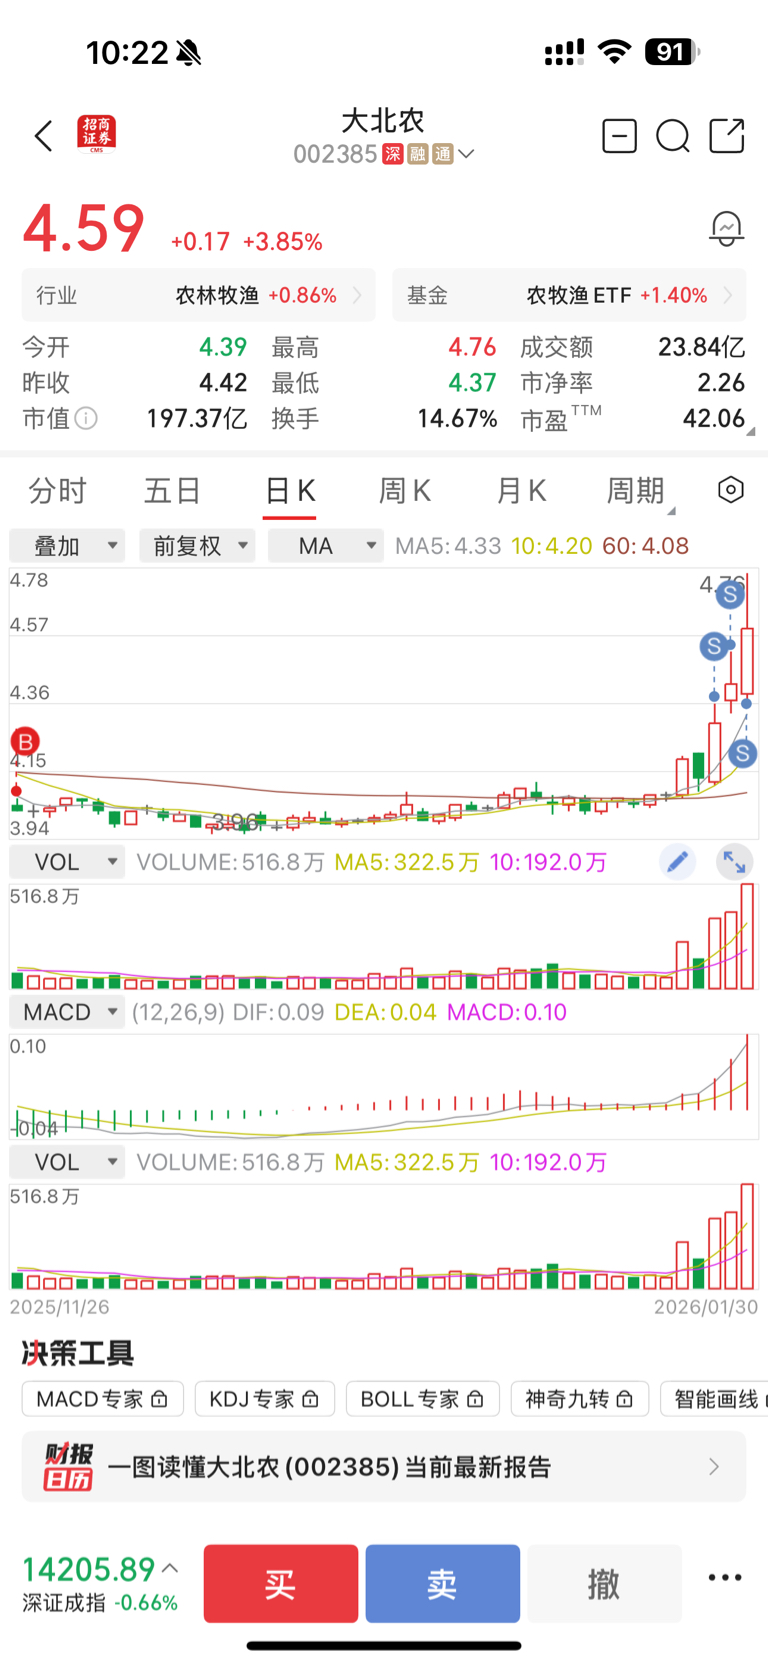Tap the 换手 14.67% value
The image size is (768, 1665).
(457, 418)
